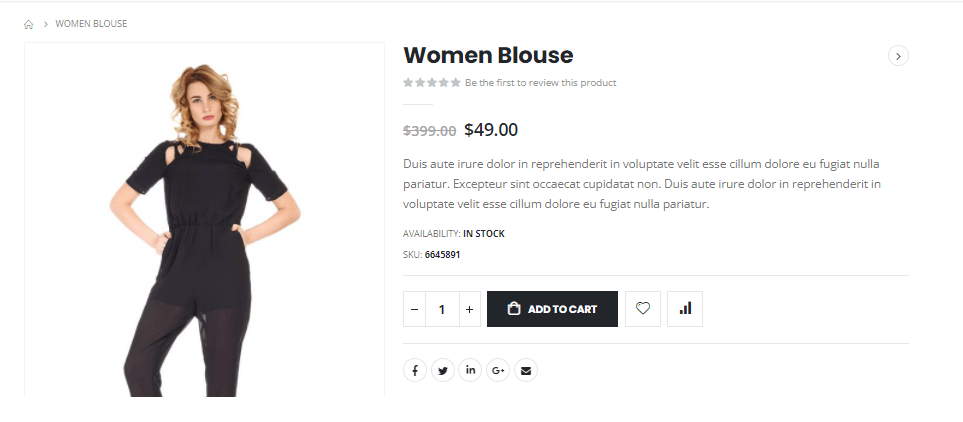Select the Women Blouse breadcrumb item
Screen dimensions: 963x422
(91, 24)
